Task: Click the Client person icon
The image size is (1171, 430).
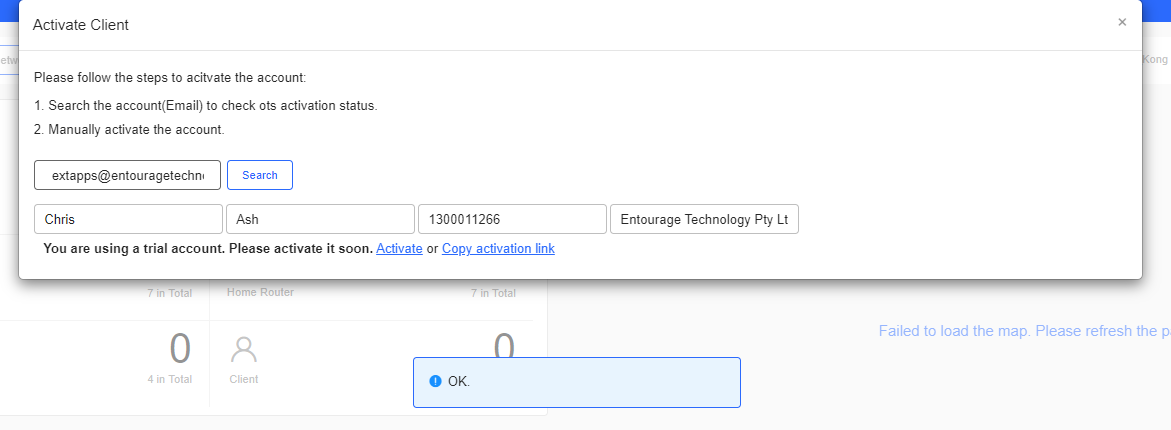Action: pos(243,349)
